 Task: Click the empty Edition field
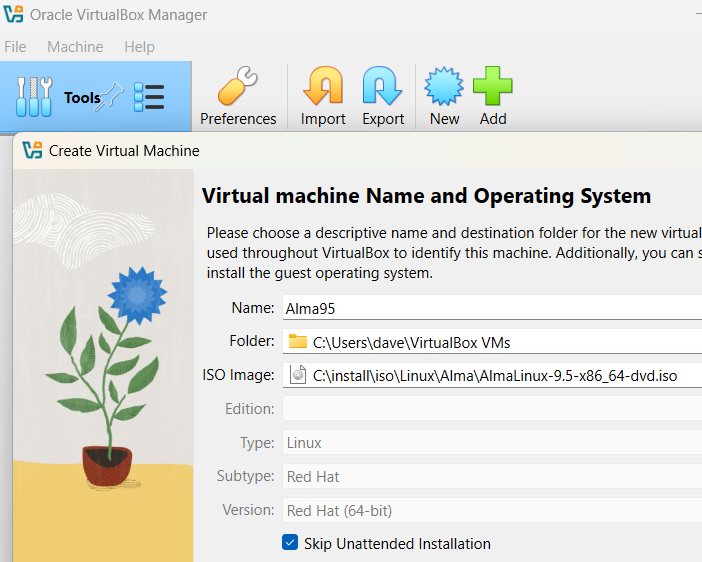(492, 409)
